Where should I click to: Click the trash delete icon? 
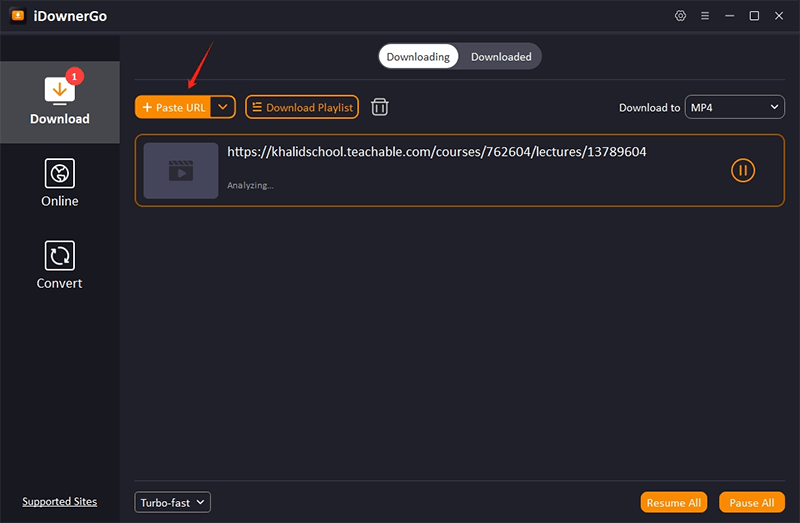click(x=380, y=107)
